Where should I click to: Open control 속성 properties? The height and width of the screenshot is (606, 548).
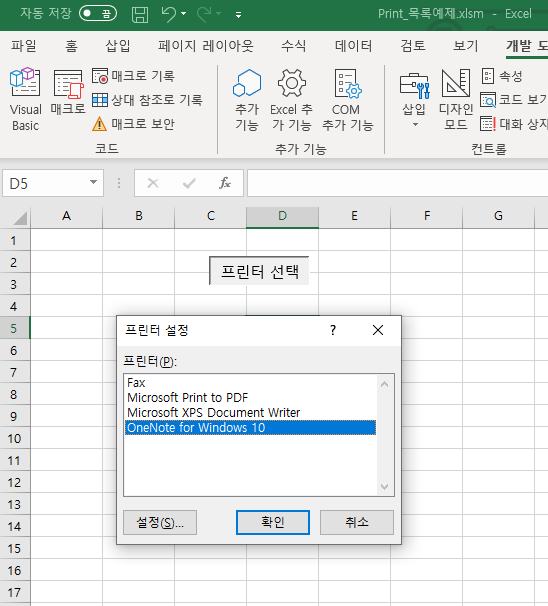[x=502, y=76]
